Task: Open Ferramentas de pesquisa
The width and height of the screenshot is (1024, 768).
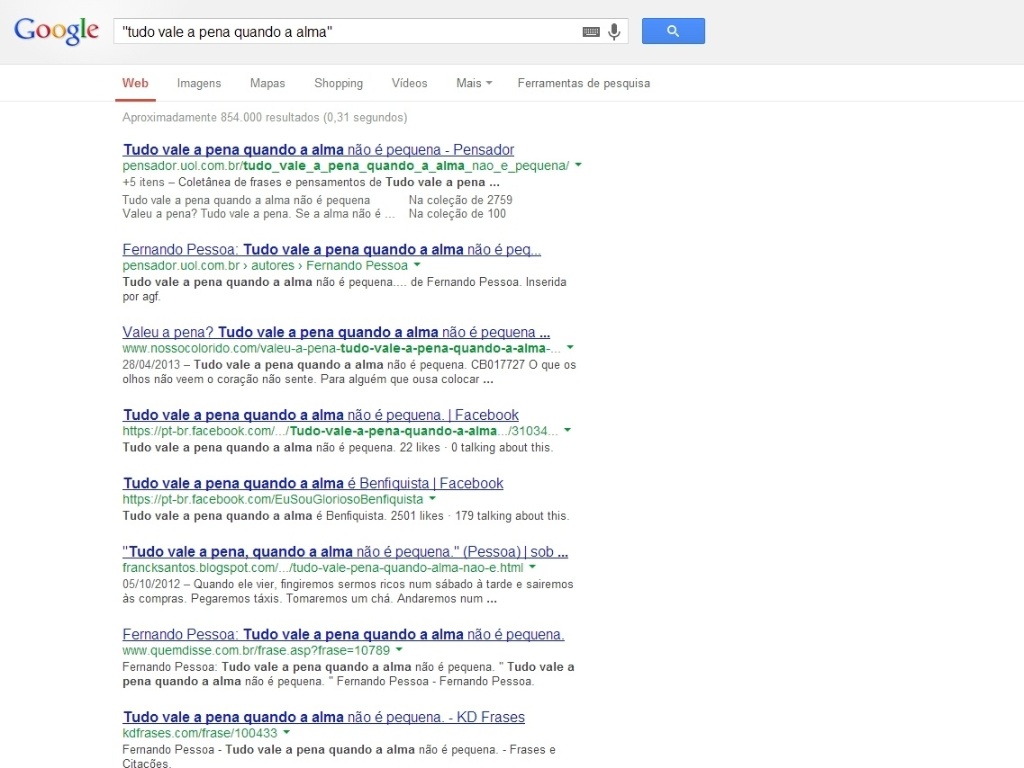Action: tap(583, 83)
